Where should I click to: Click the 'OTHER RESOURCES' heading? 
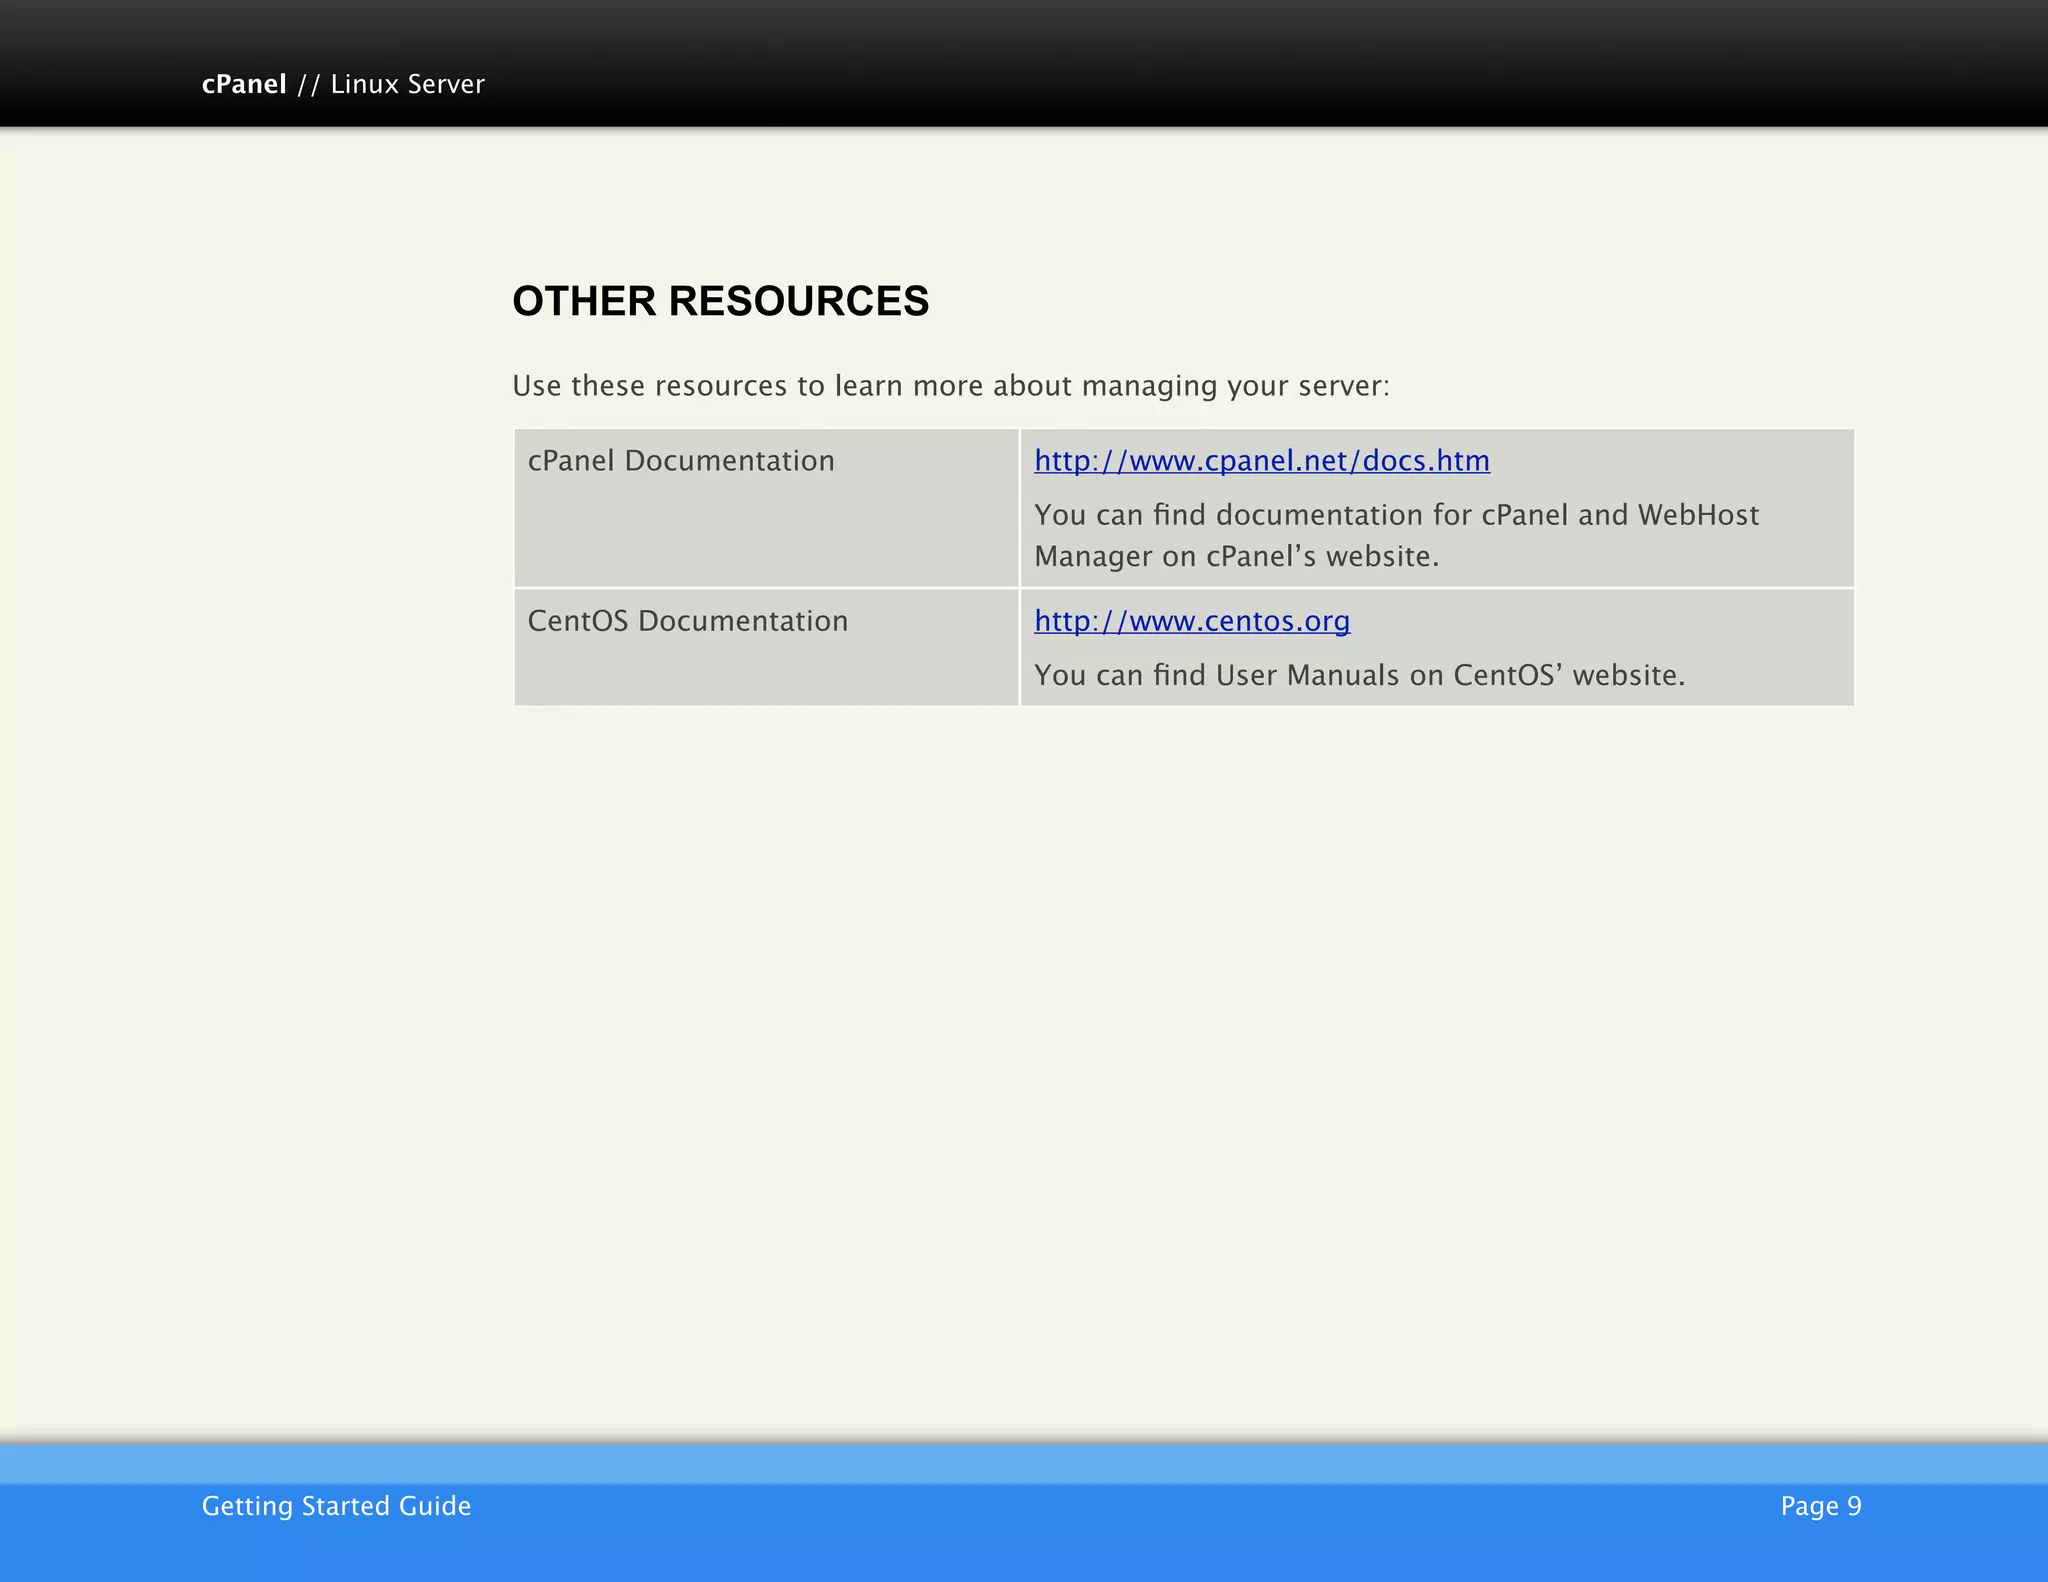click(x=720, y=301)
